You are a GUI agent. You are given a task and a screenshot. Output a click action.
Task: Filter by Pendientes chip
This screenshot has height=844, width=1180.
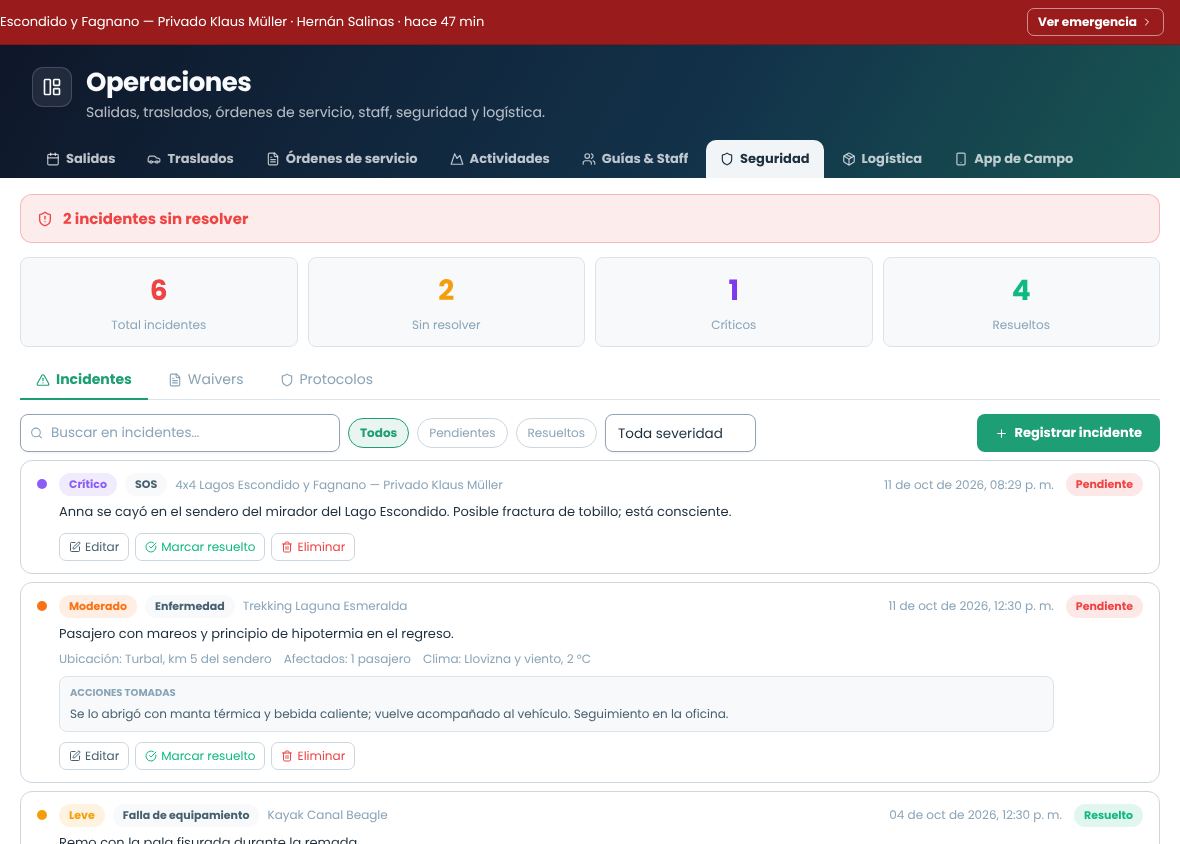coord(462,433)
